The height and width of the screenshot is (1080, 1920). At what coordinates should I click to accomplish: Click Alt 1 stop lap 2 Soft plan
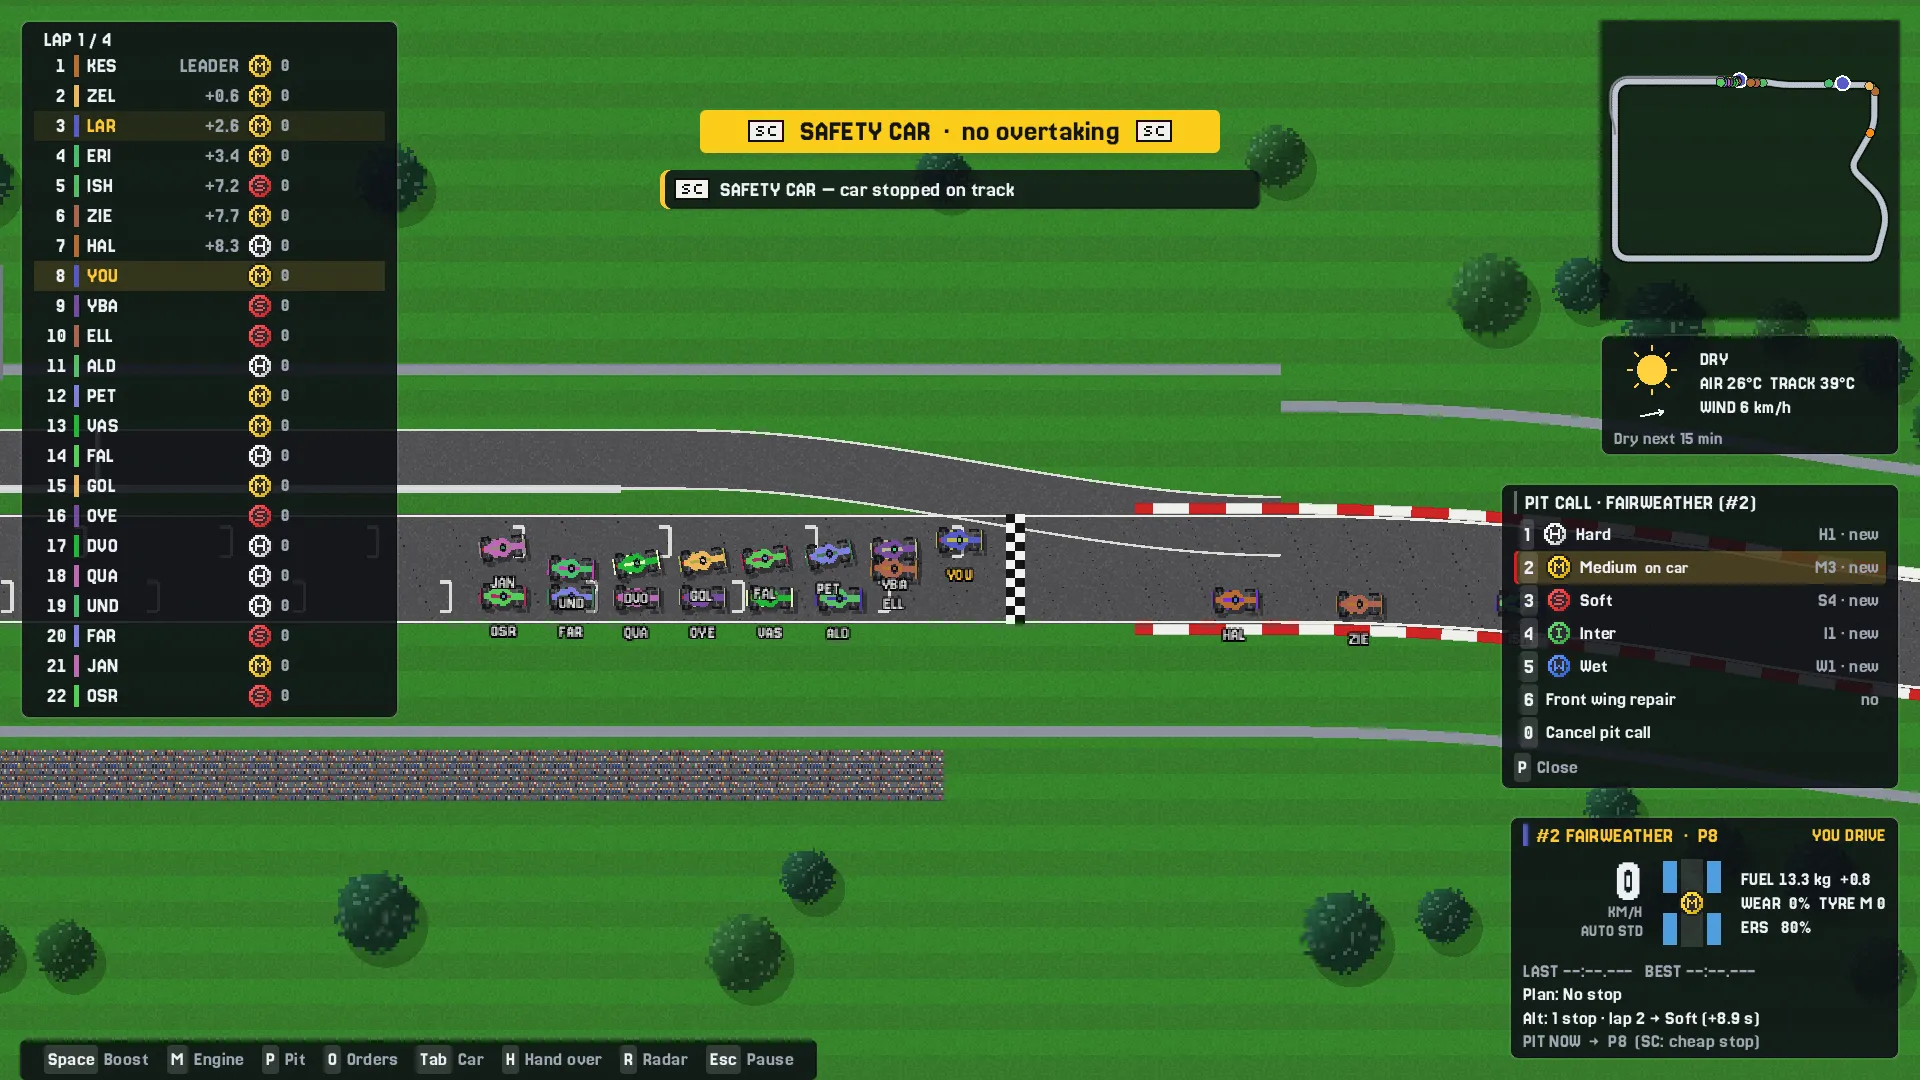[1640, 1018]
